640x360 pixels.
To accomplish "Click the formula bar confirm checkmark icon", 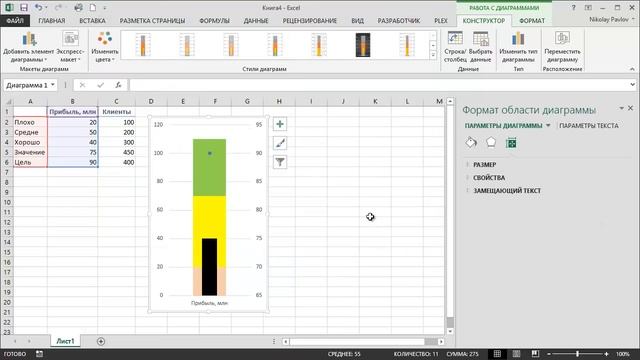I will click(x=100, y=85).
